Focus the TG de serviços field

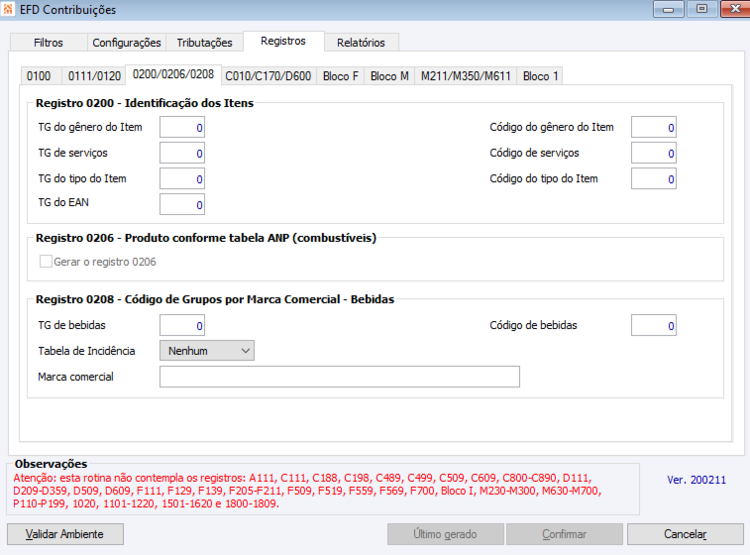click(x=182, y=153)
